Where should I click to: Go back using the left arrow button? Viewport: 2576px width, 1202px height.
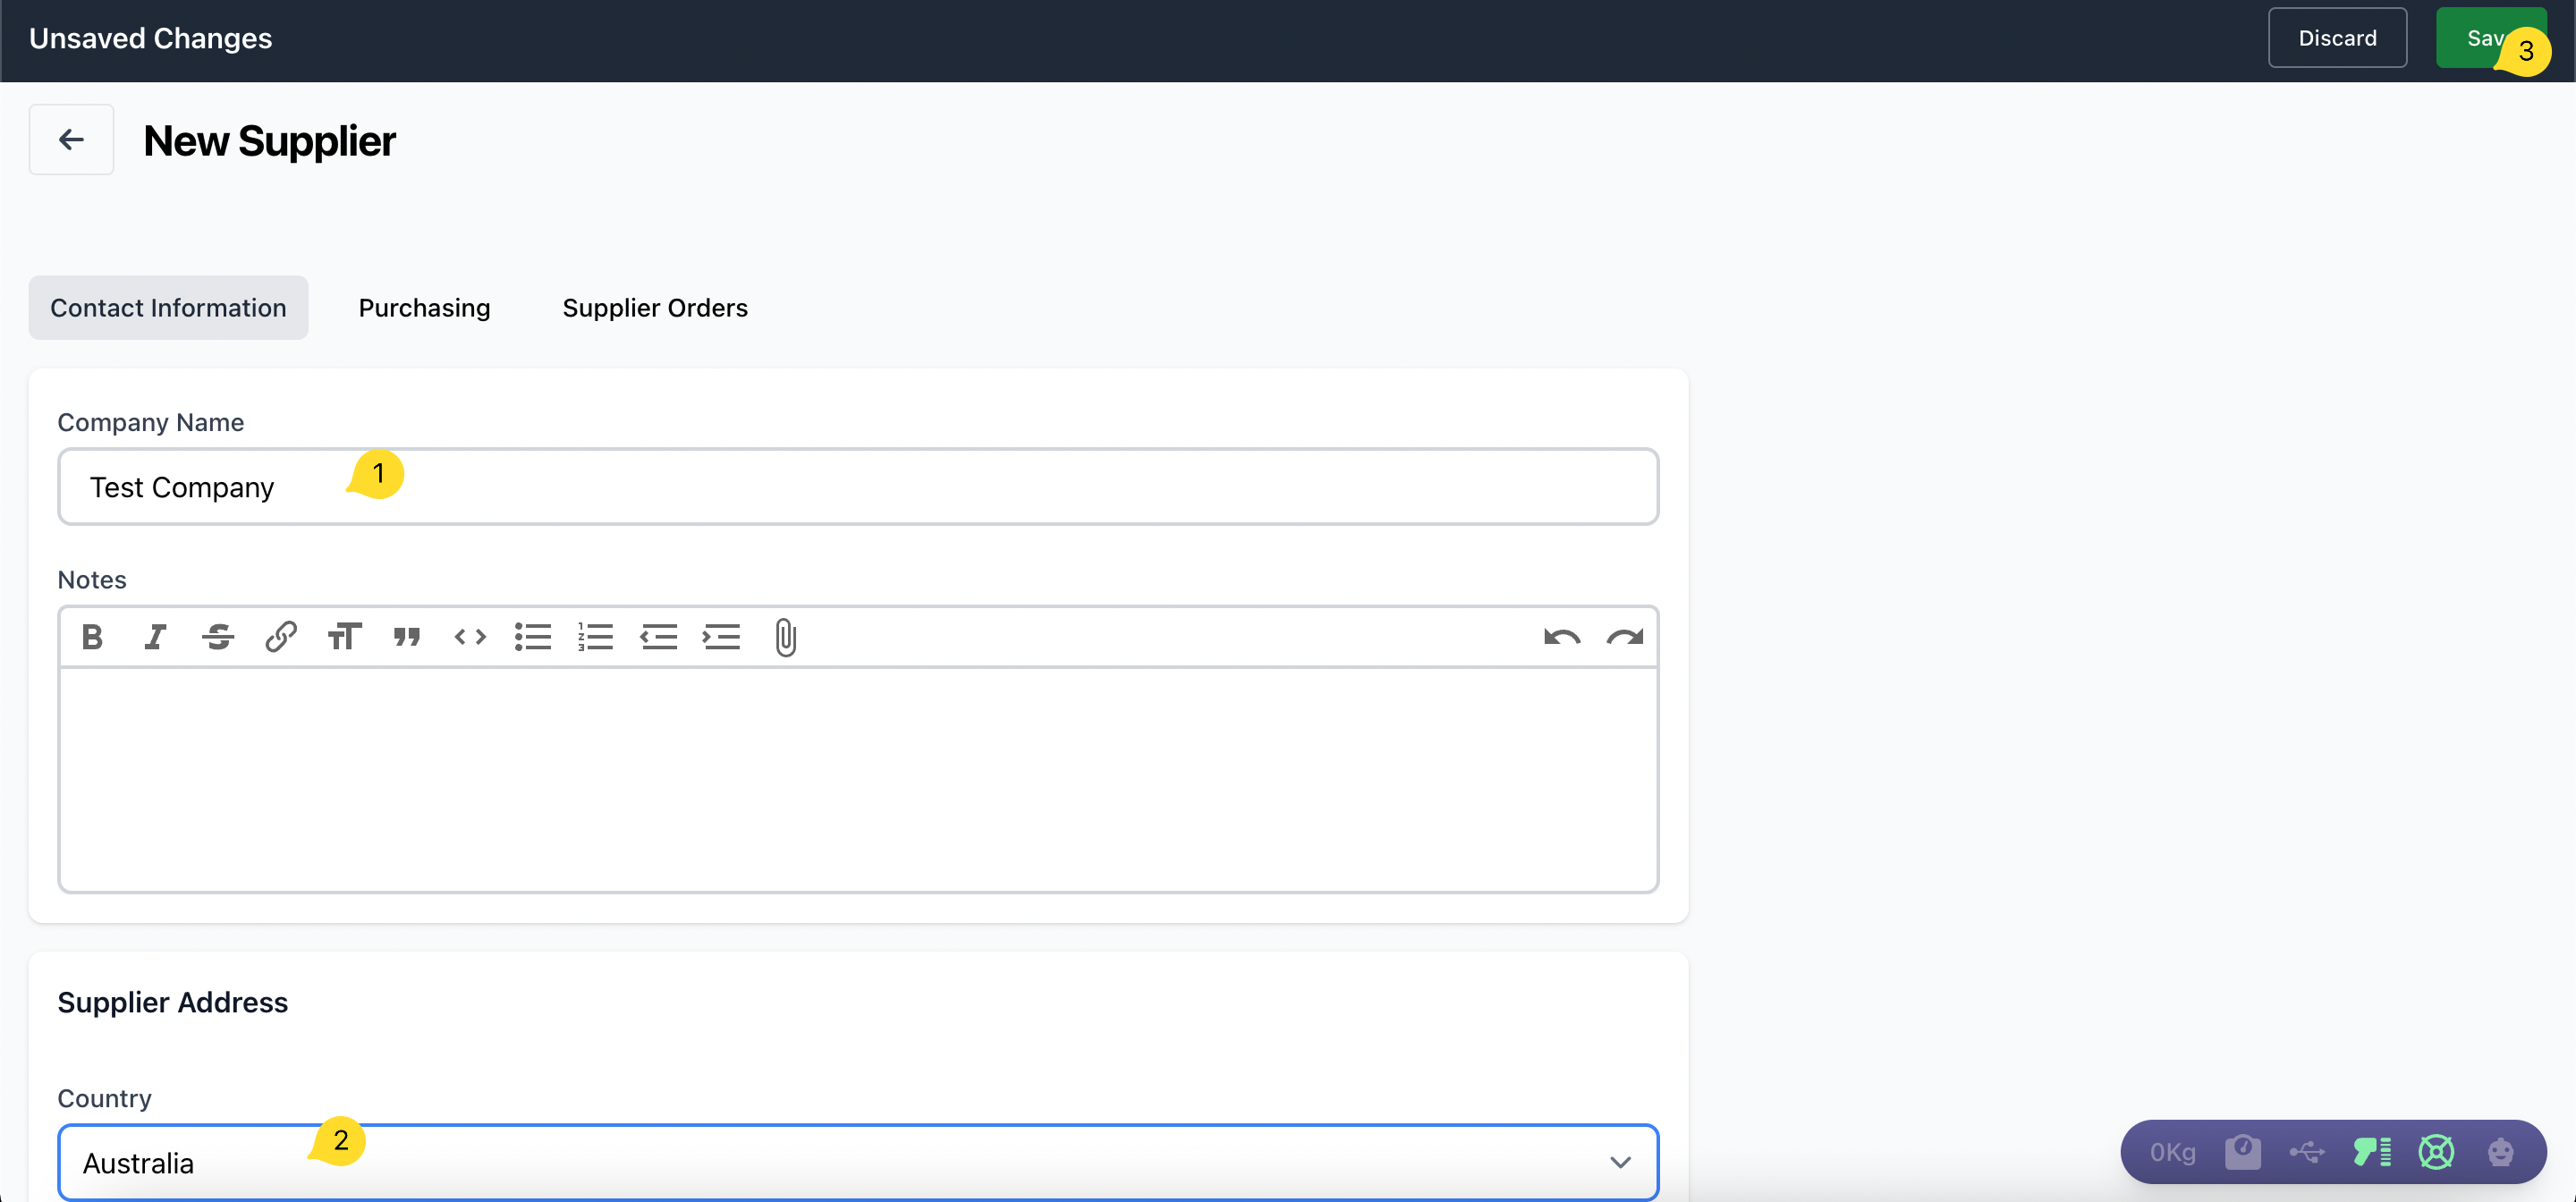coord(71,139)
